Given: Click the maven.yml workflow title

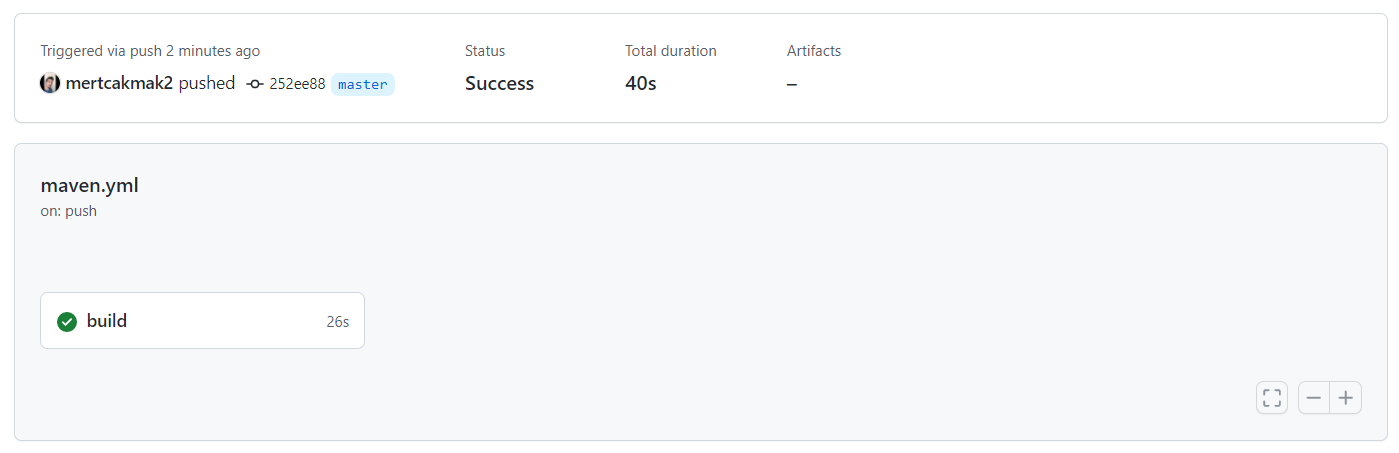Looking at the screenshot, I should pyautogui.click(x=89, y=185).
